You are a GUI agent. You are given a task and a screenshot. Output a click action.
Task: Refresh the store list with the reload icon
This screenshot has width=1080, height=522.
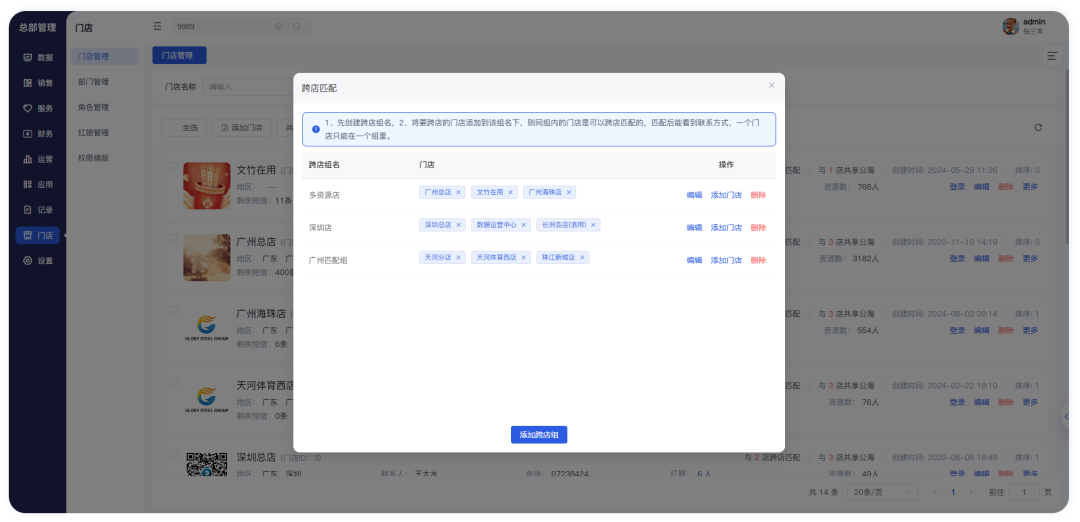point(1038,127)
